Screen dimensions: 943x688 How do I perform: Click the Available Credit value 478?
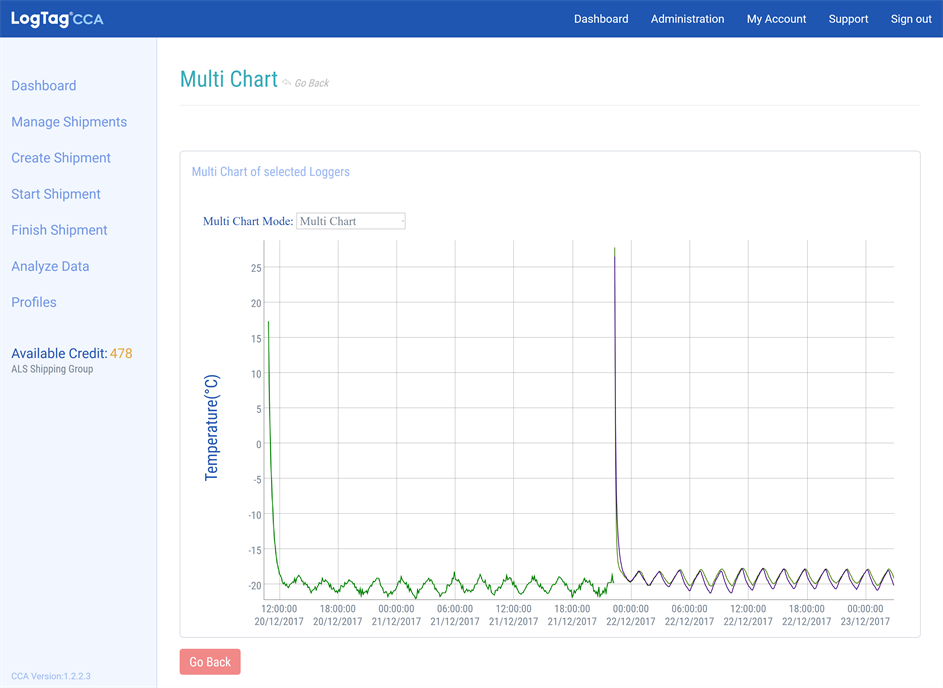pyautogui.click(x=121, y=353)
